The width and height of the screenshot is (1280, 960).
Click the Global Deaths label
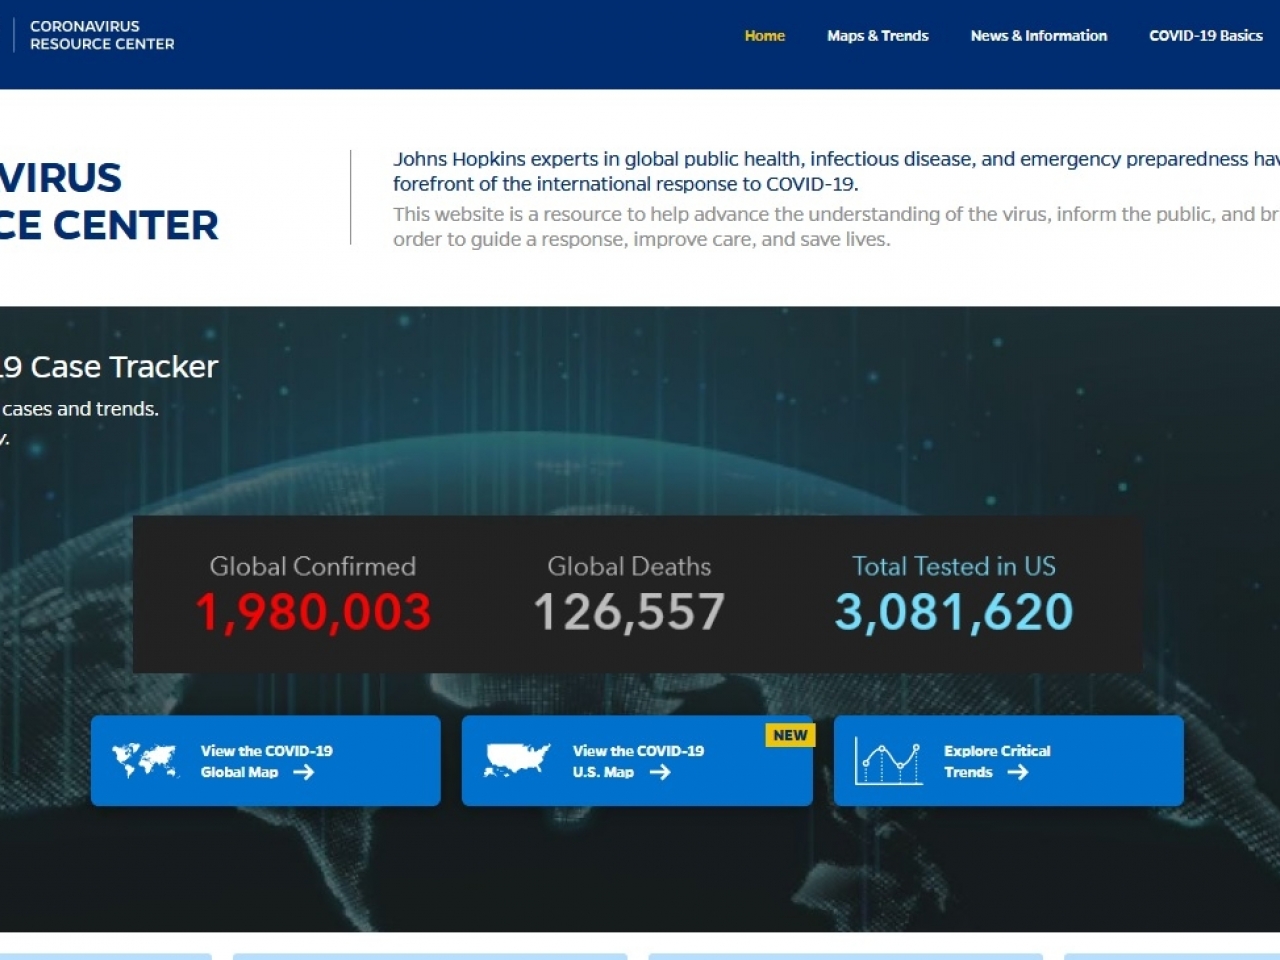tap(629, 566)
